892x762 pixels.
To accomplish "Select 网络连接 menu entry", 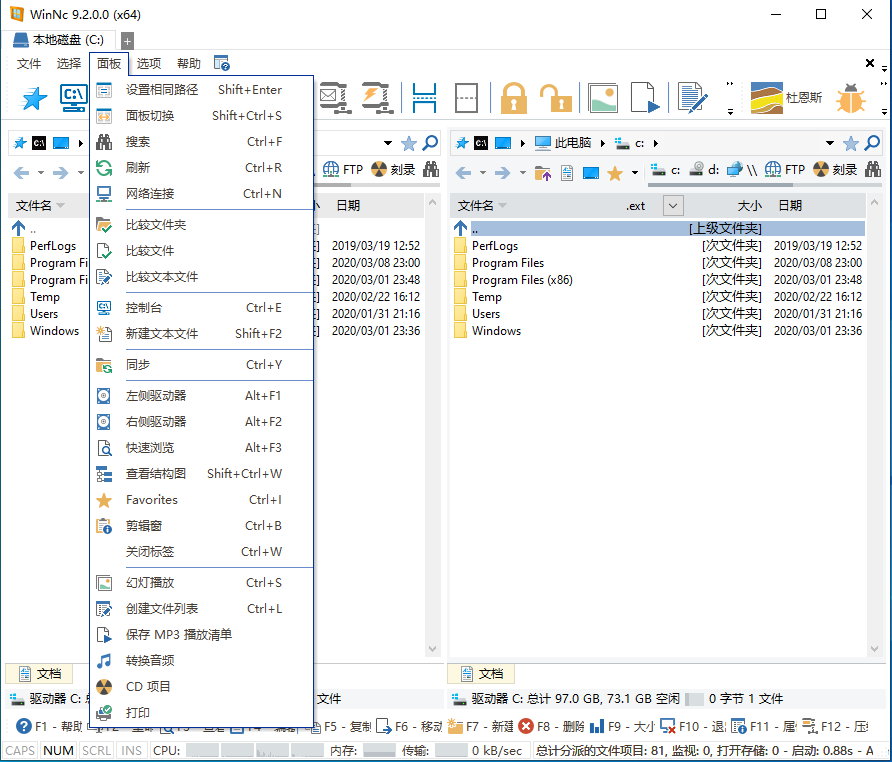I will point(201,193).
